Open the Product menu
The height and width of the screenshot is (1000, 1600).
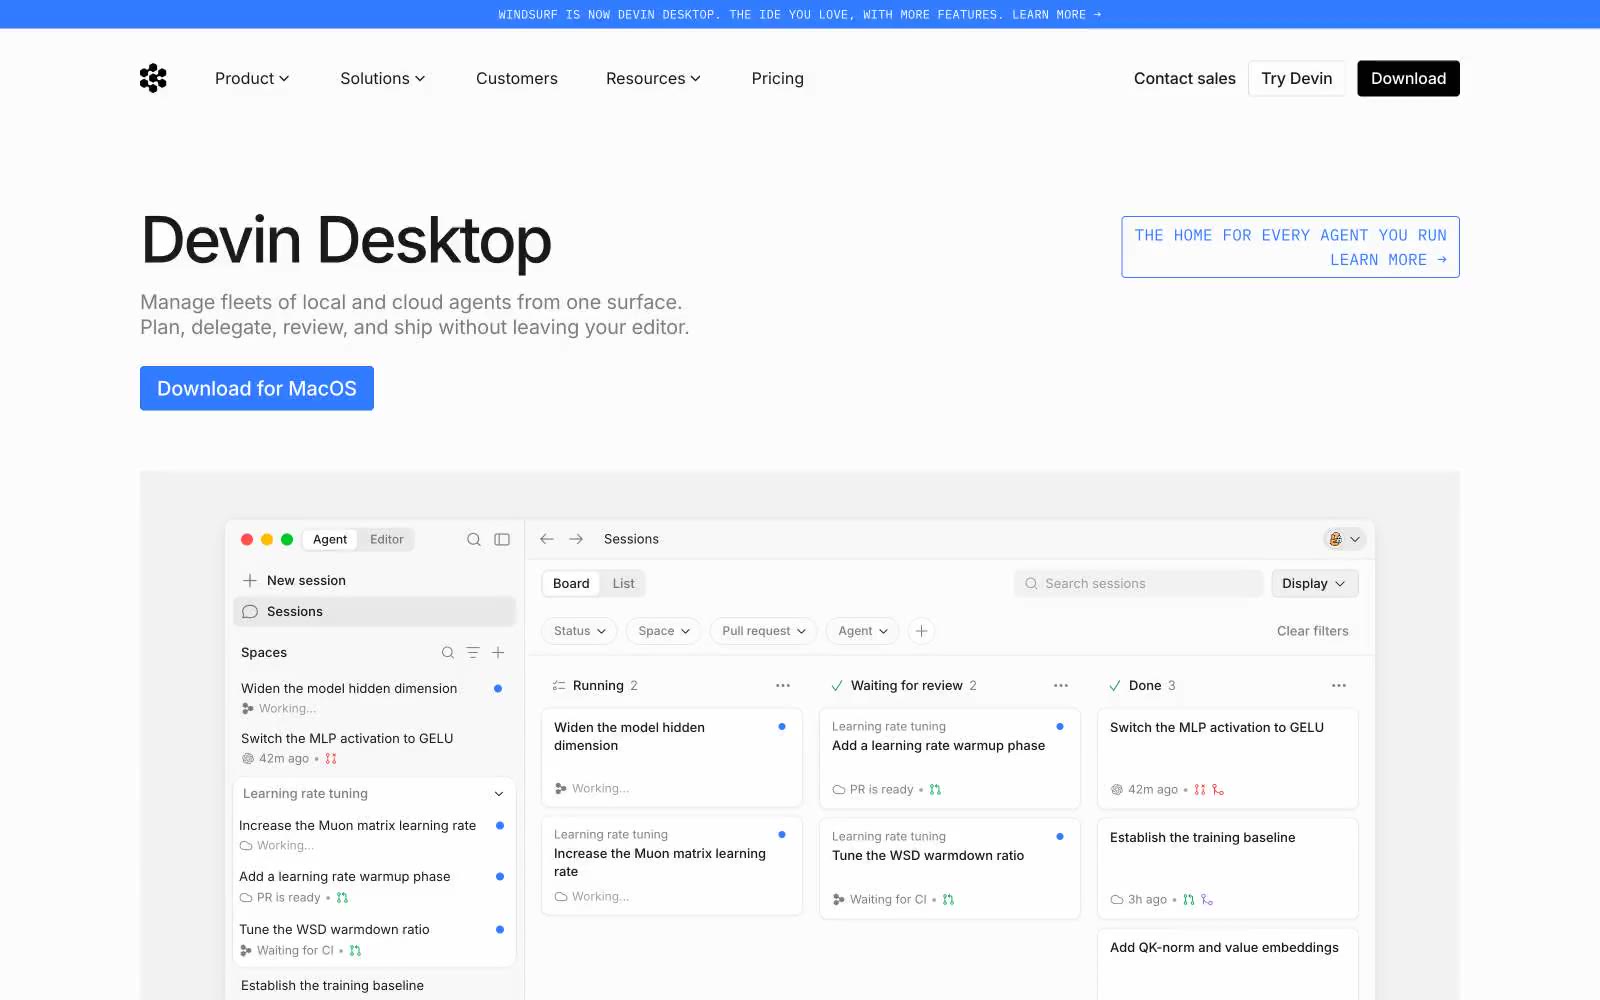pos(252,78)
